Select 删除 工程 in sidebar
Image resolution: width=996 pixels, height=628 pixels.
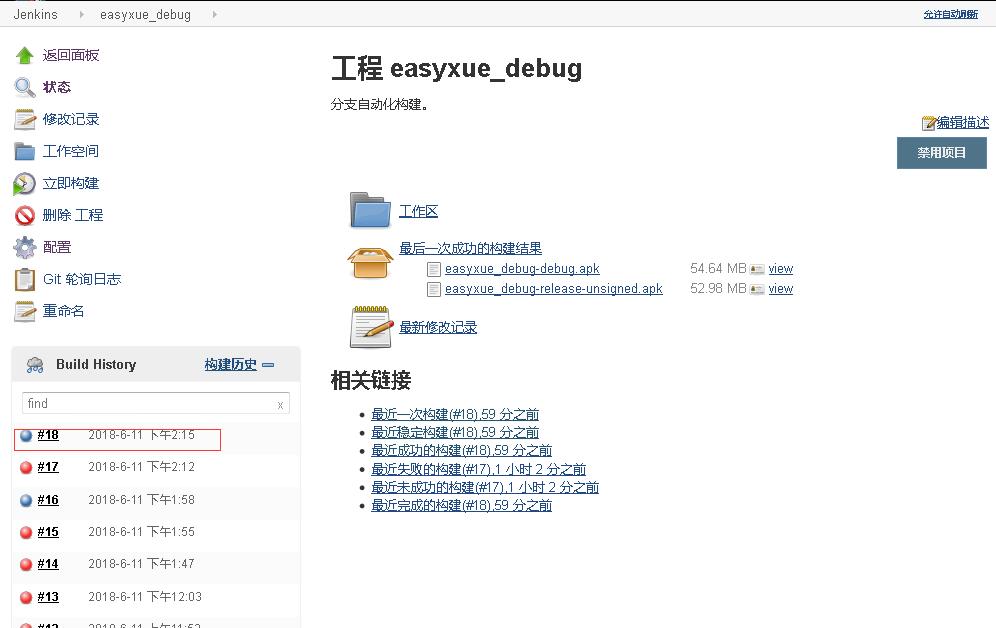72,215
